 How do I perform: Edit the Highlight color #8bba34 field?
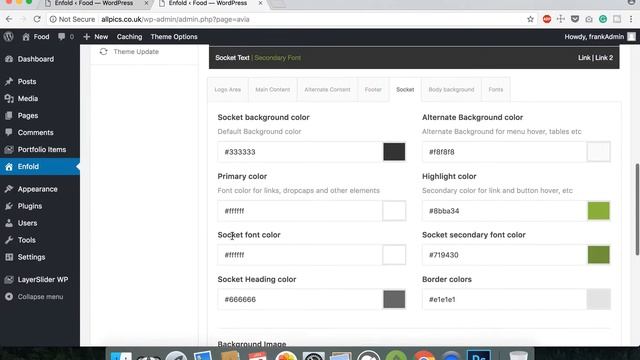(x=504, y=211)
